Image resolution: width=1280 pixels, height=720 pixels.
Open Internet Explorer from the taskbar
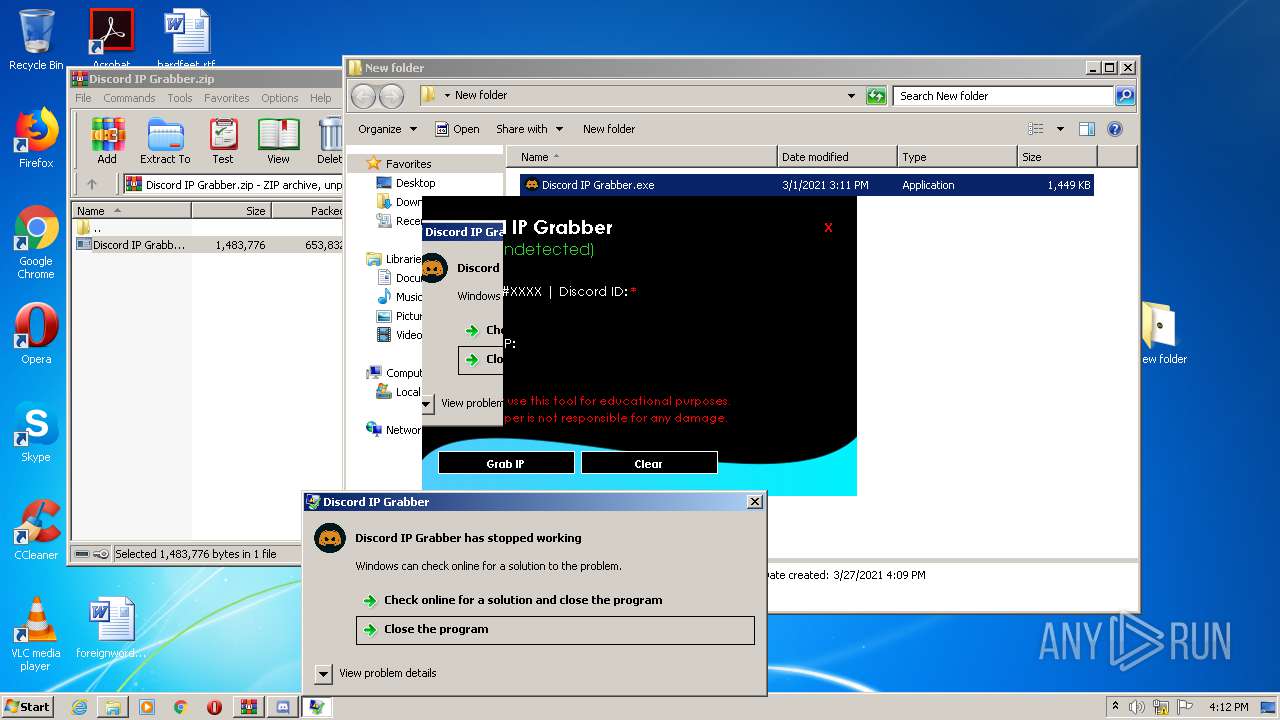(79, 707)
